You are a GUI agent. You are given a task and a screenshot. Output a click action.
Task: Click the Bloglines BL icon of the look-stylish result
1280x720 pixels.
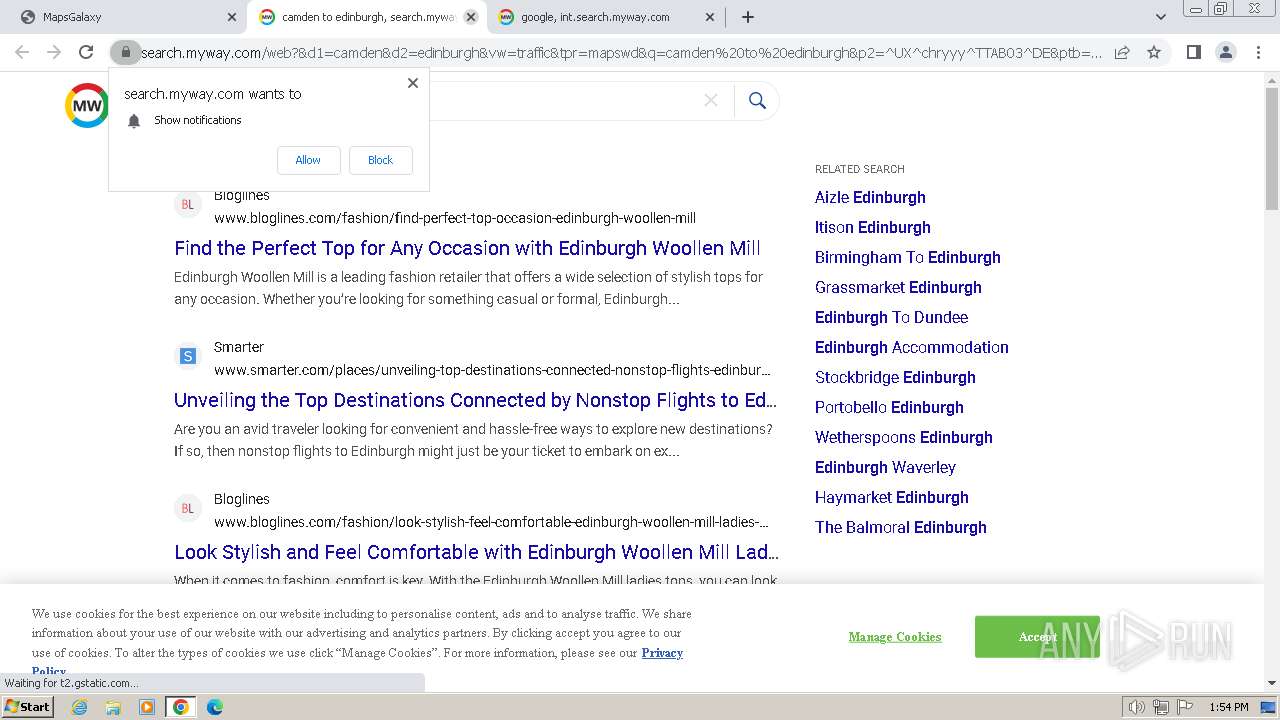187,508
